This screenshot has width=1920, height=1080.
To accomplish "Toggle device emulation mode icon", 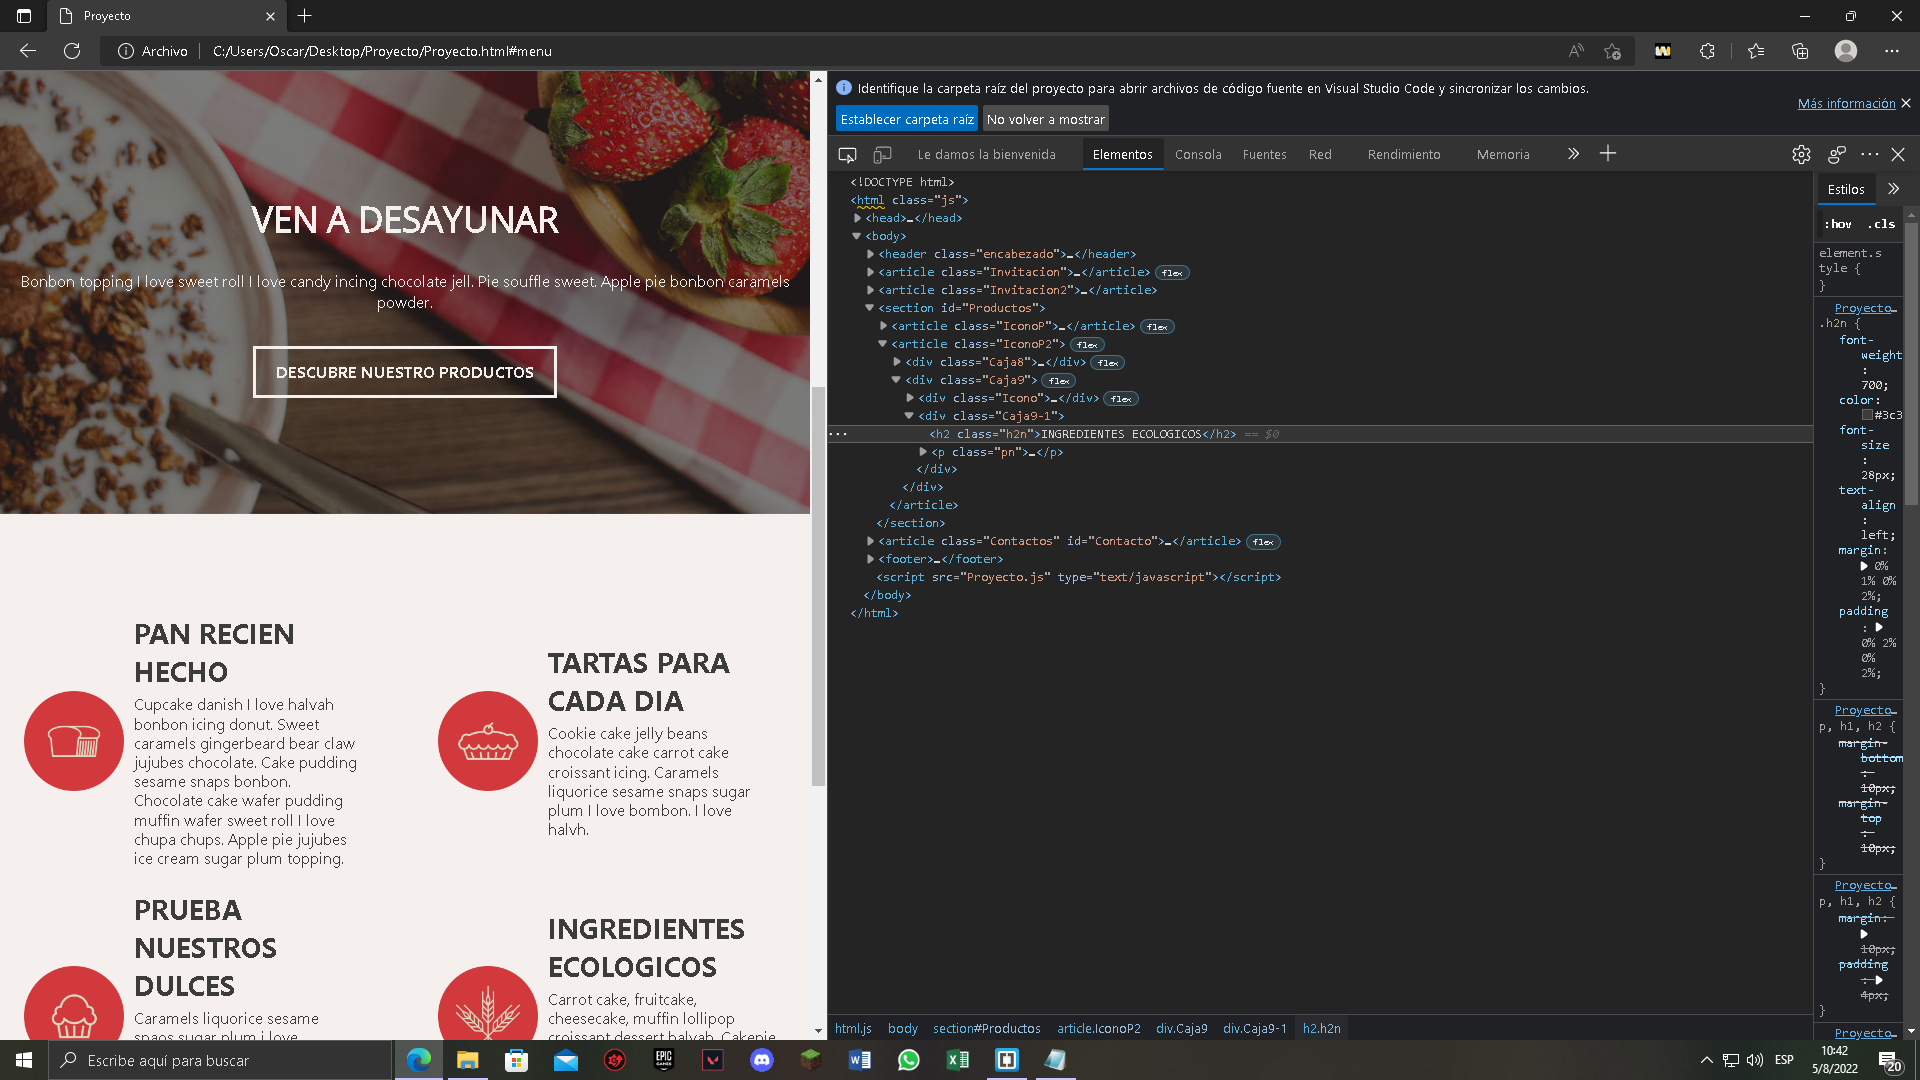I will [882, 155].
